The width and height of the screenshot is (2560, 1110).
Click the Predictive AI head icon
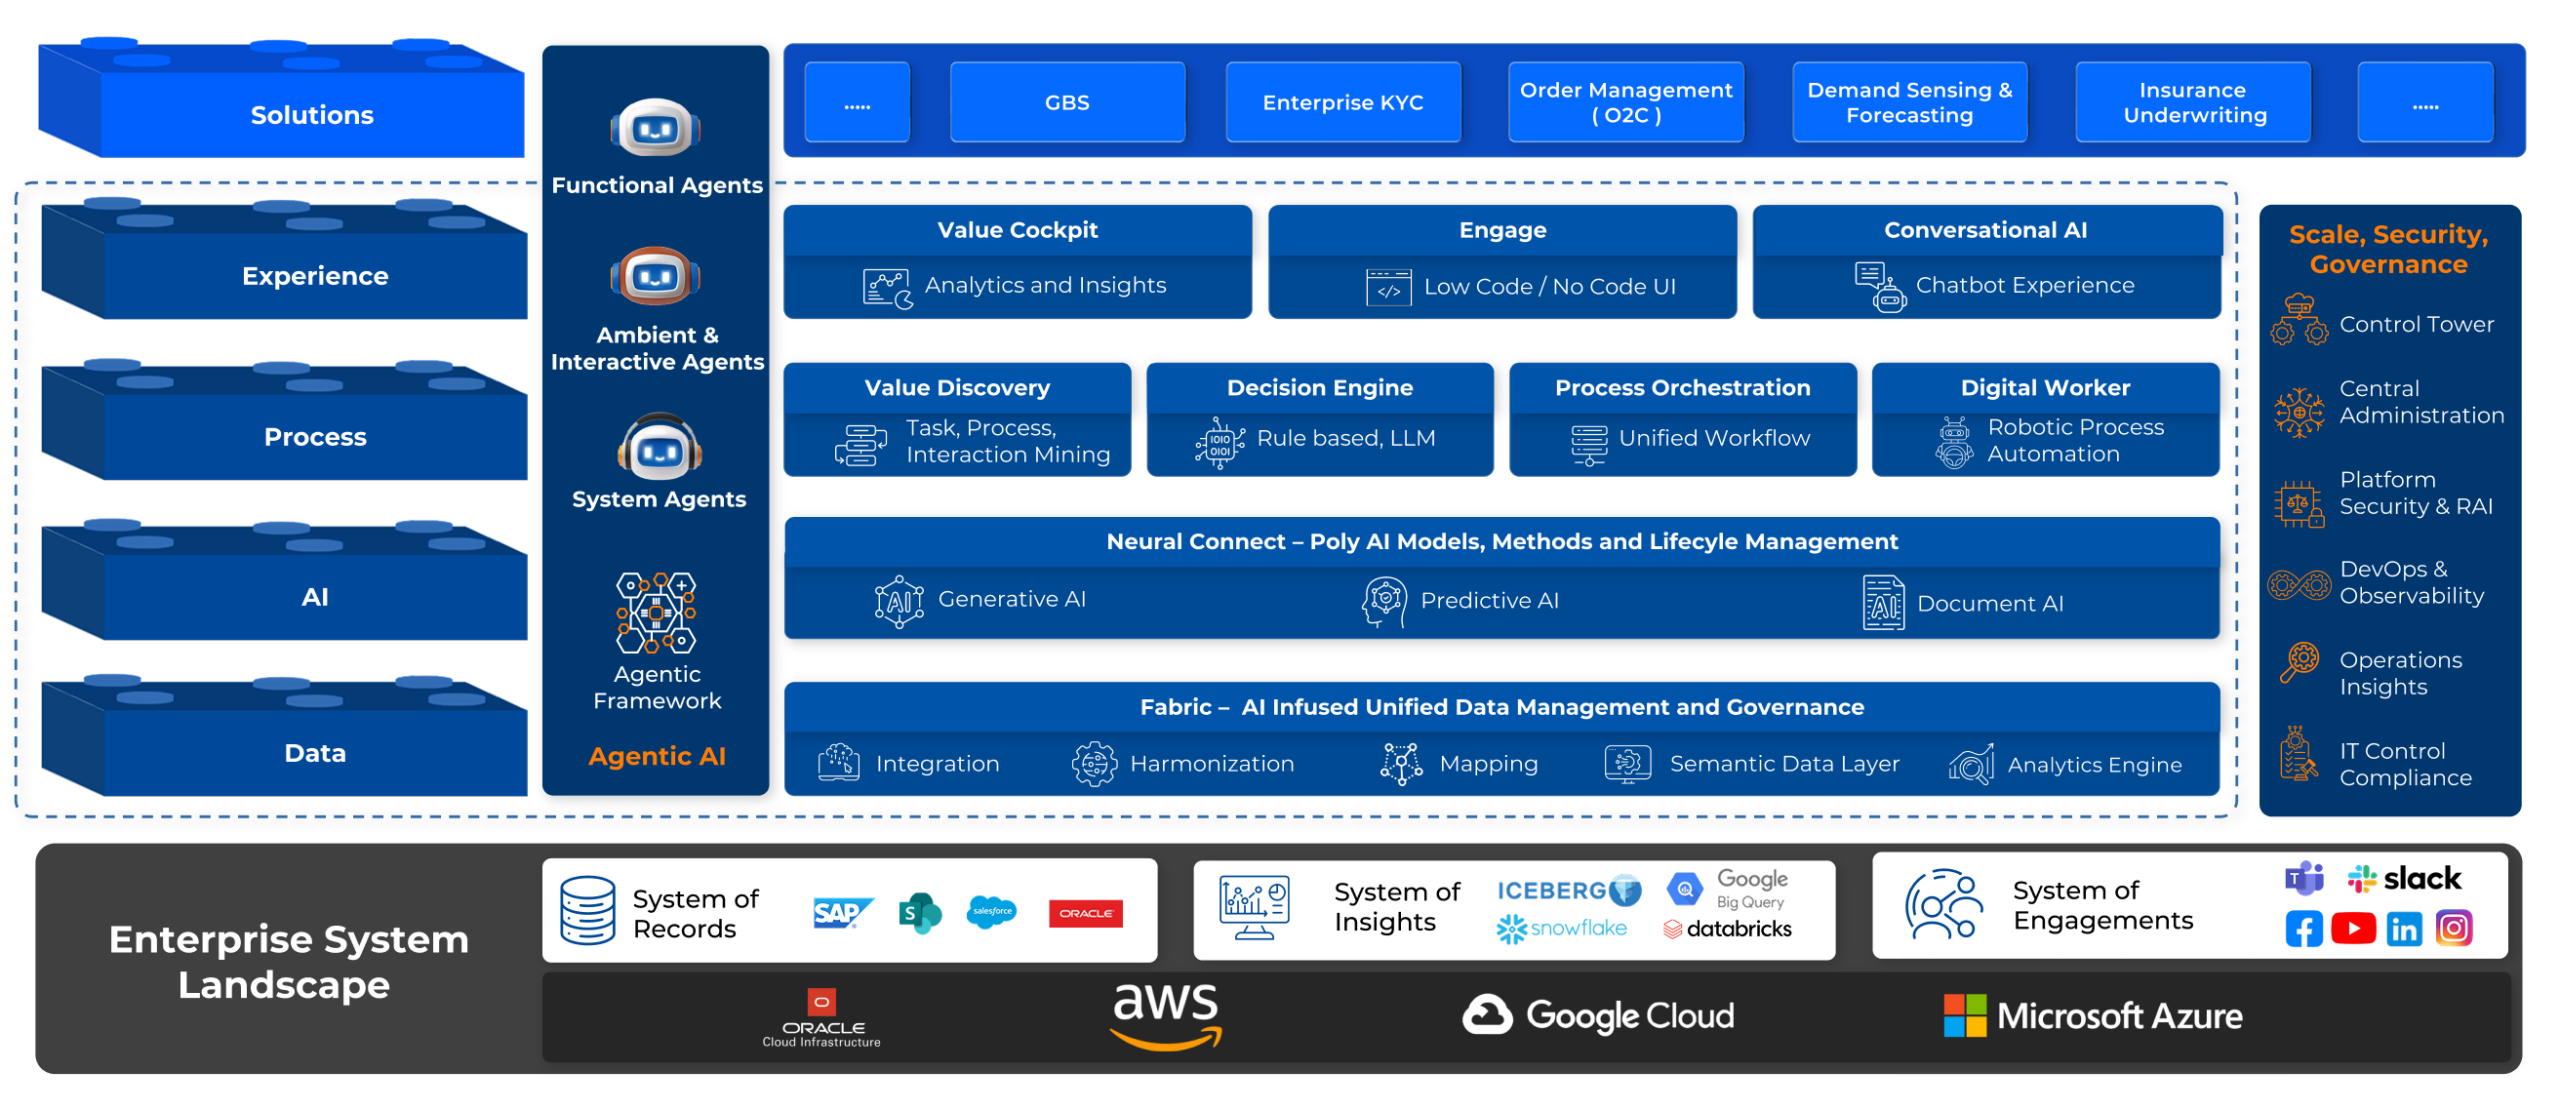click(1384, 601)
